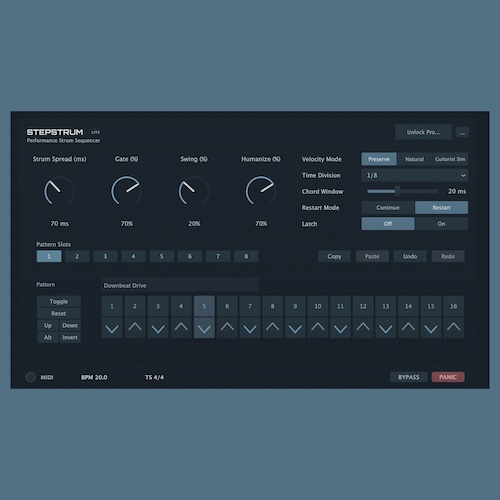Click the pattern Toggle button
The height and width of the screenshot is (500, 500).
click(59, 301)
